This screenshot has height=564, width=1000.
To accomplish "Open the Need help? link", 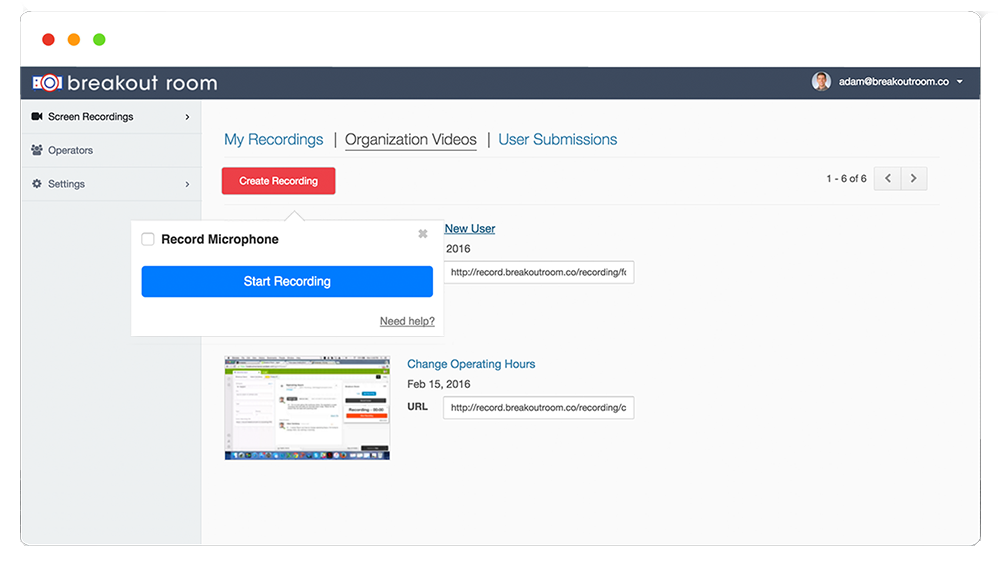I will (407, 321).
